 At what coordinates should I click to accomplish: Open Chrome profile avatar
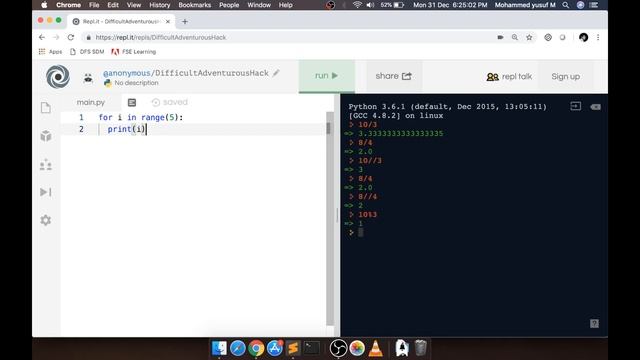583,37
